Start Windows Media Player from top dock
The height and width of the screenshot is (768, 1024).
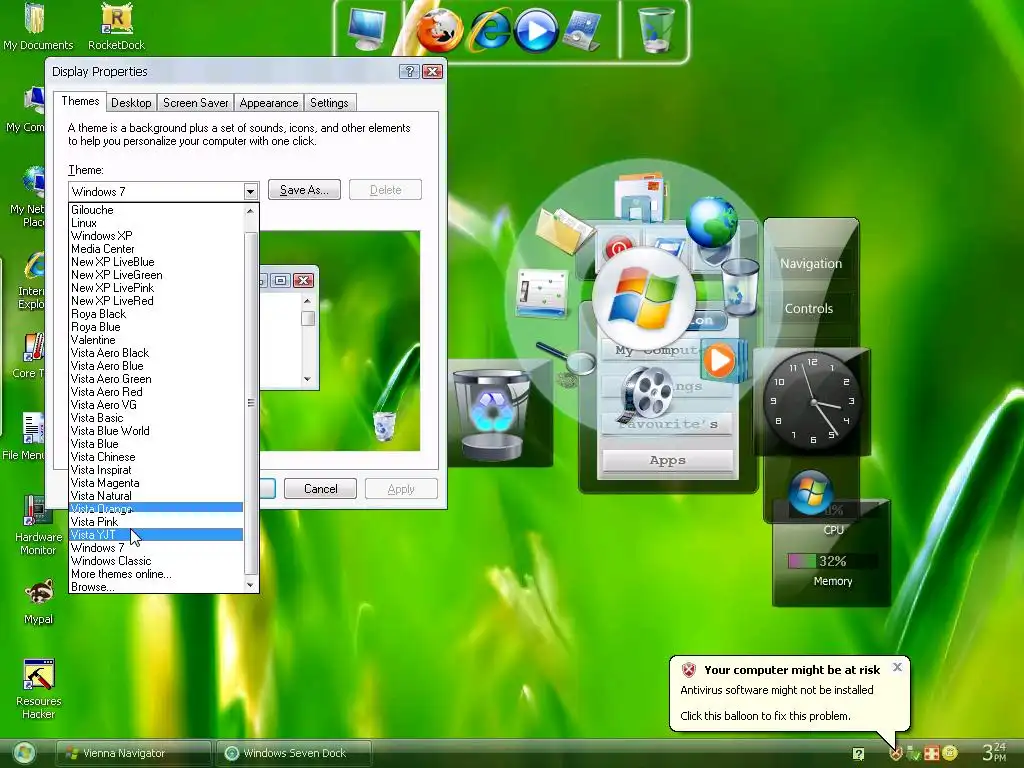536,31
